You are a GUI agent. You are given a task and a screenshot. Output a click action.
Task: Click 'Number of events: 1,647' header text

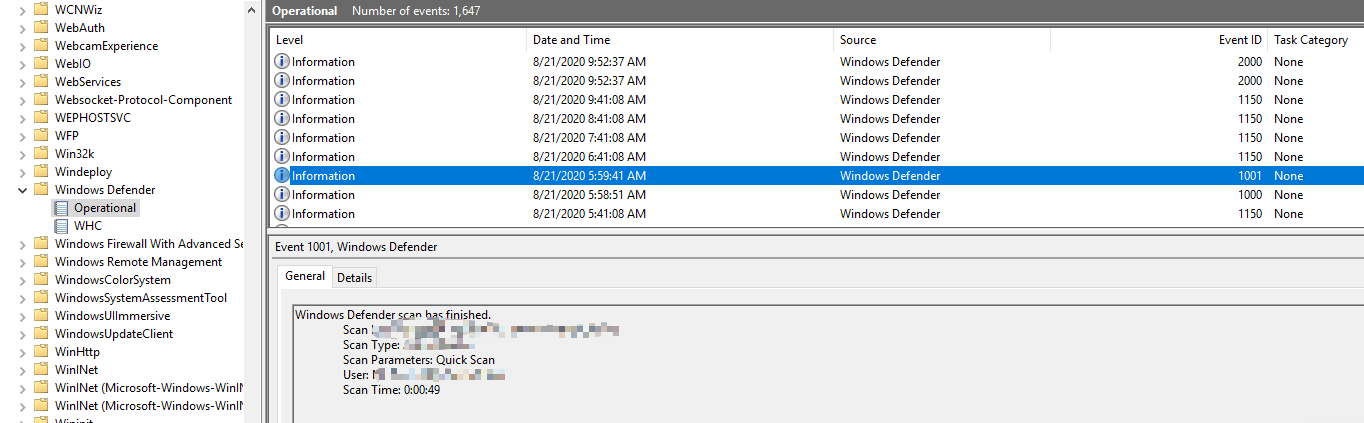click(414, 10)
